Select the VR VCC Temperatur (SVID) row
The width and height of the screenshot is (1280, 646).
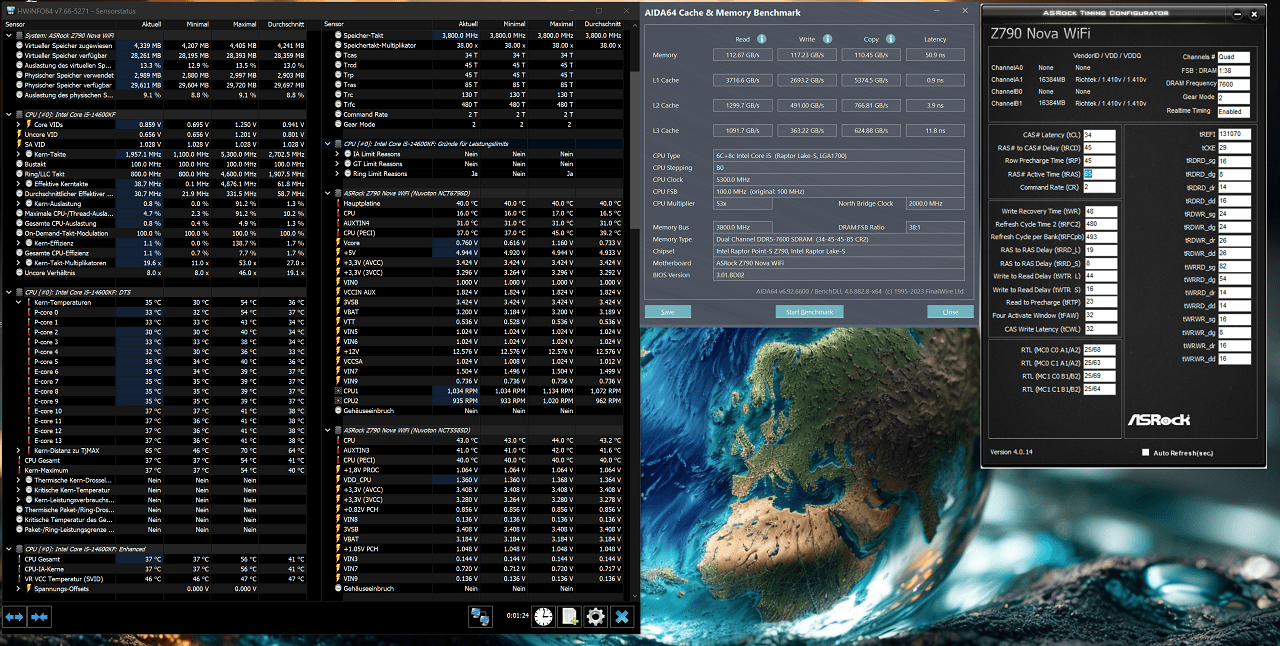(163, 578)
